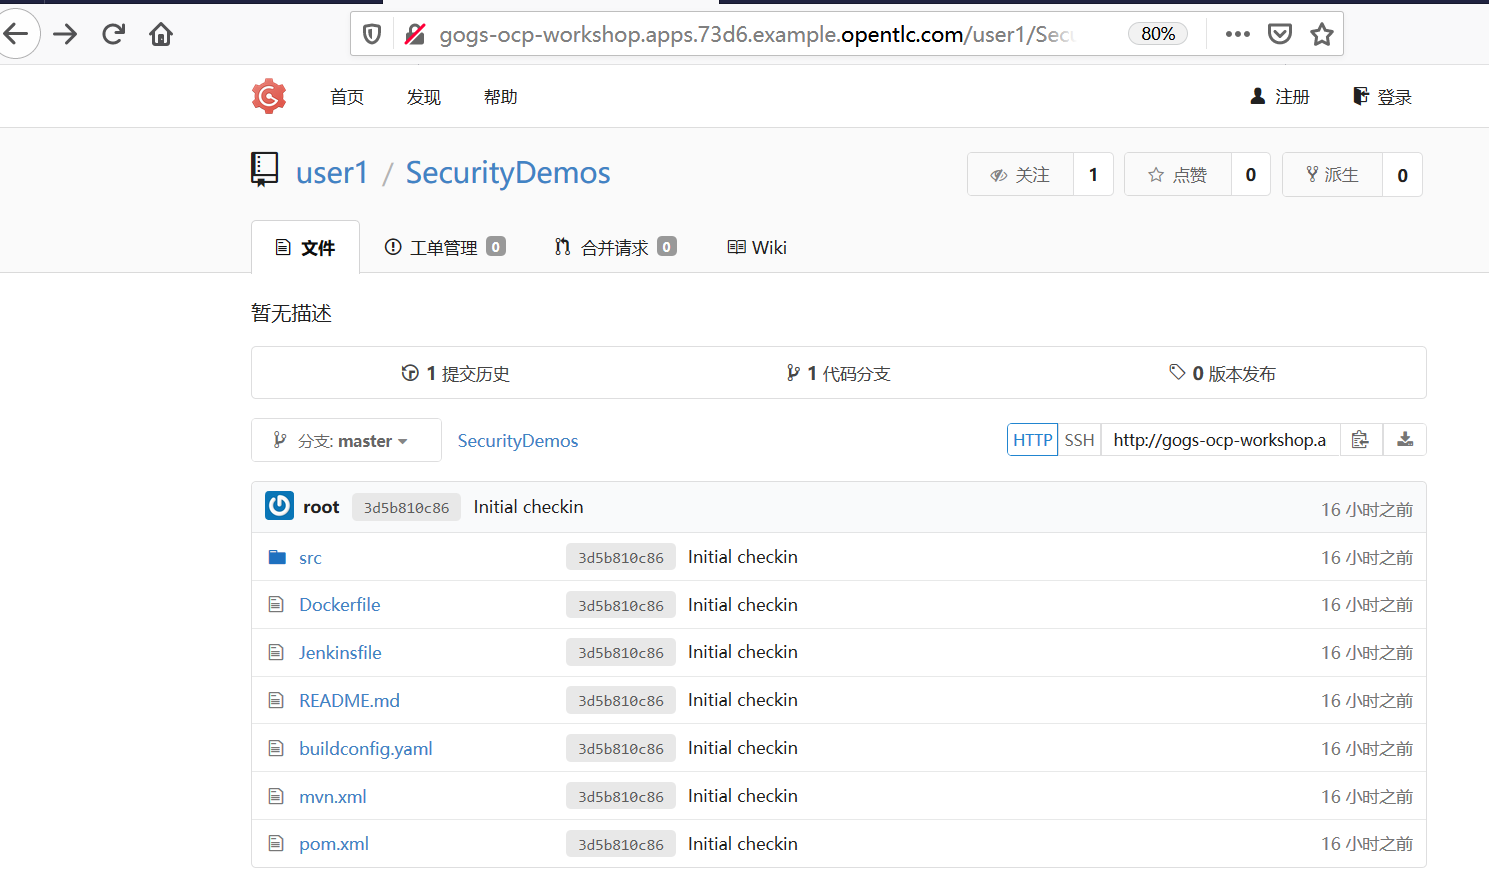This screenshot has width=1489, height=877.
Task: Reload the page with refresh icon
Action: 113,34
